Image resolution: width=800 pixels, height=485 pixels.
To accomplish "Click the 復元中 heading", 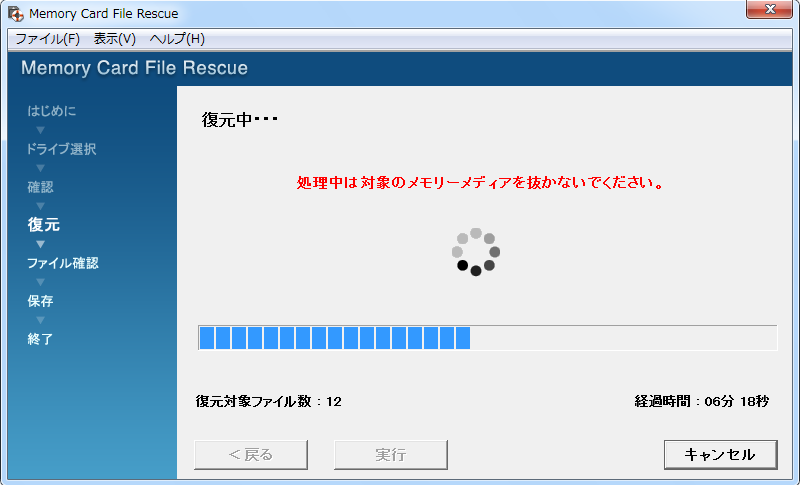I will (239, 120).
